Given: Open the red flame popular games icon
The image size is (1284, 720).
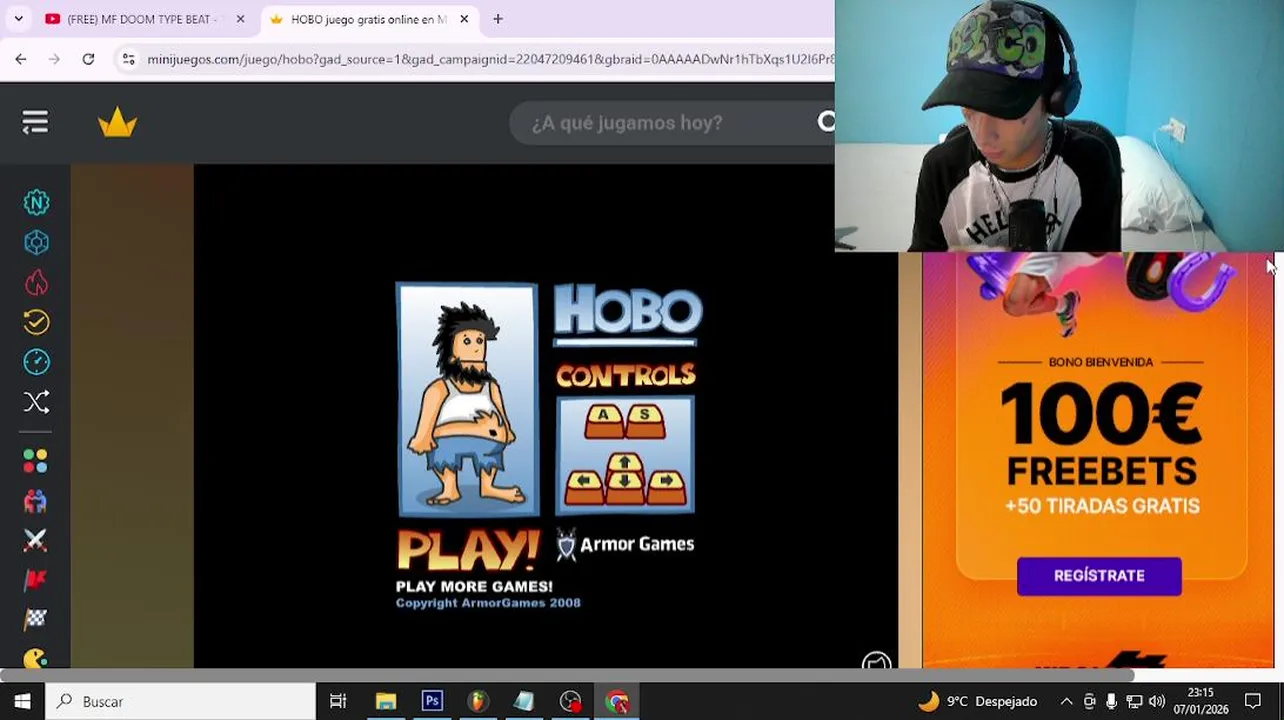Looking at the screenshot, I should click(x=36, y=283).
